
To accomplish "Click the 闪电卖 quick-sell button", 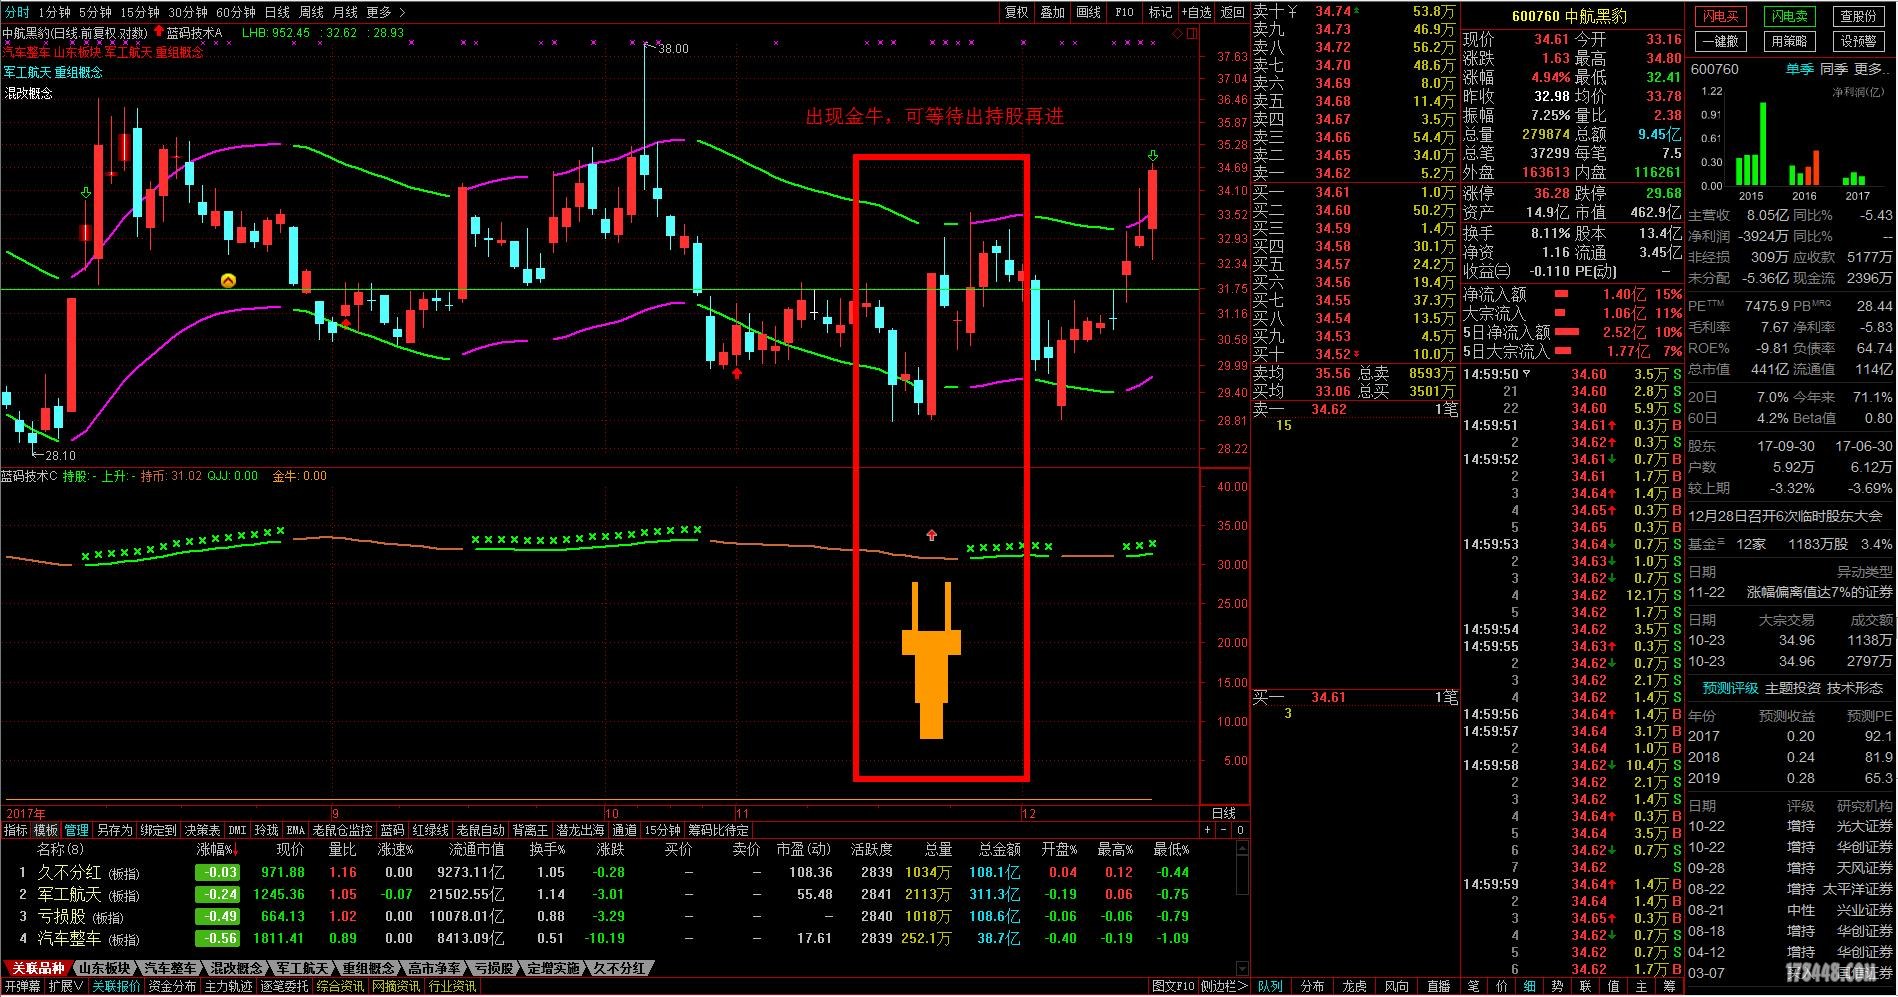I will click(x=1789, y=16).
